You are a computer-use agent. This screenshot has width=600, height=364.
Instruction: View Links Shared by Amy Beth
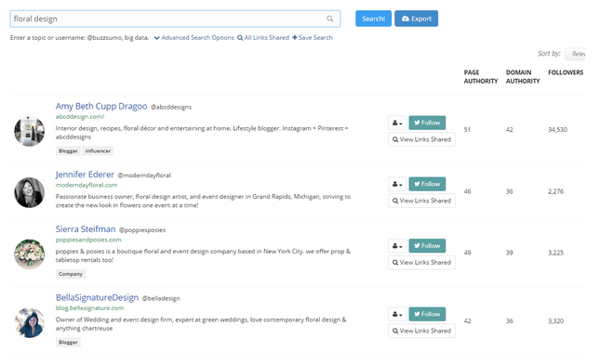[x=422, y=139]
